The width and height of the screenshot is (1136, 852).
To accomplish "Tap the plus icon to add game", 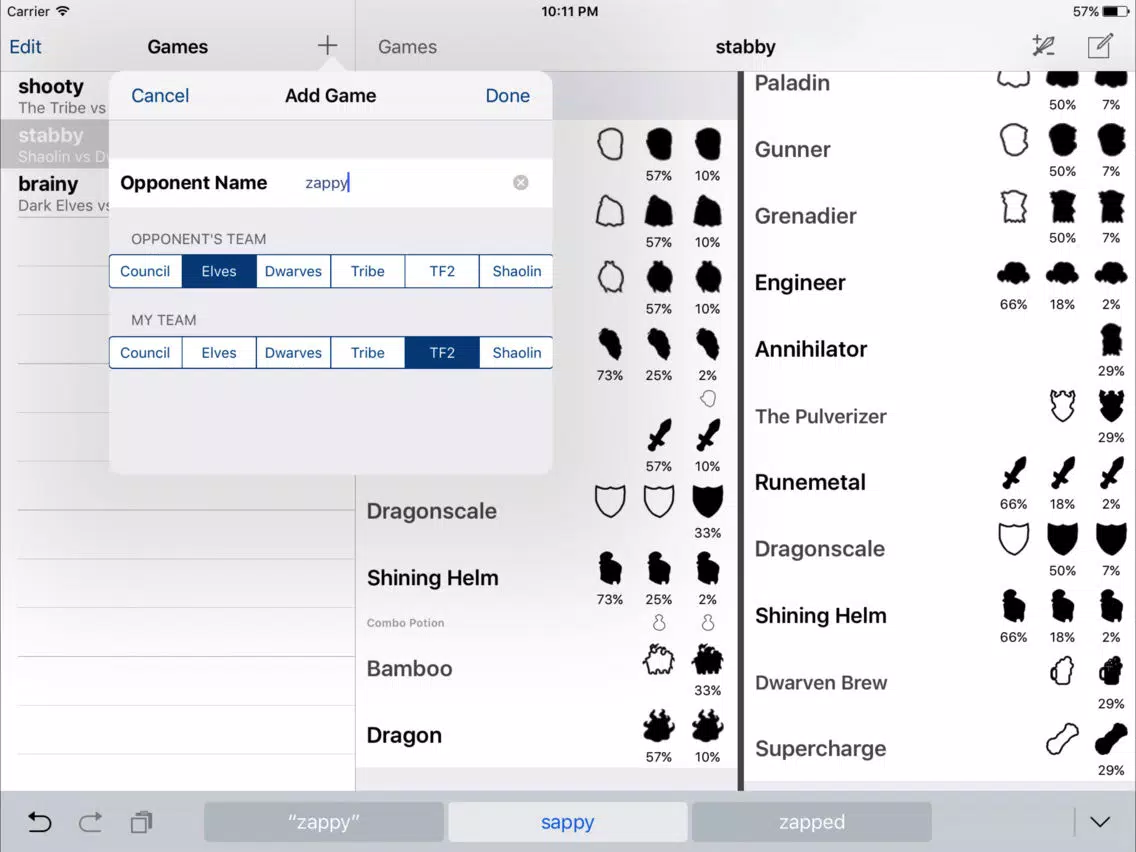I will coord(327,46).
